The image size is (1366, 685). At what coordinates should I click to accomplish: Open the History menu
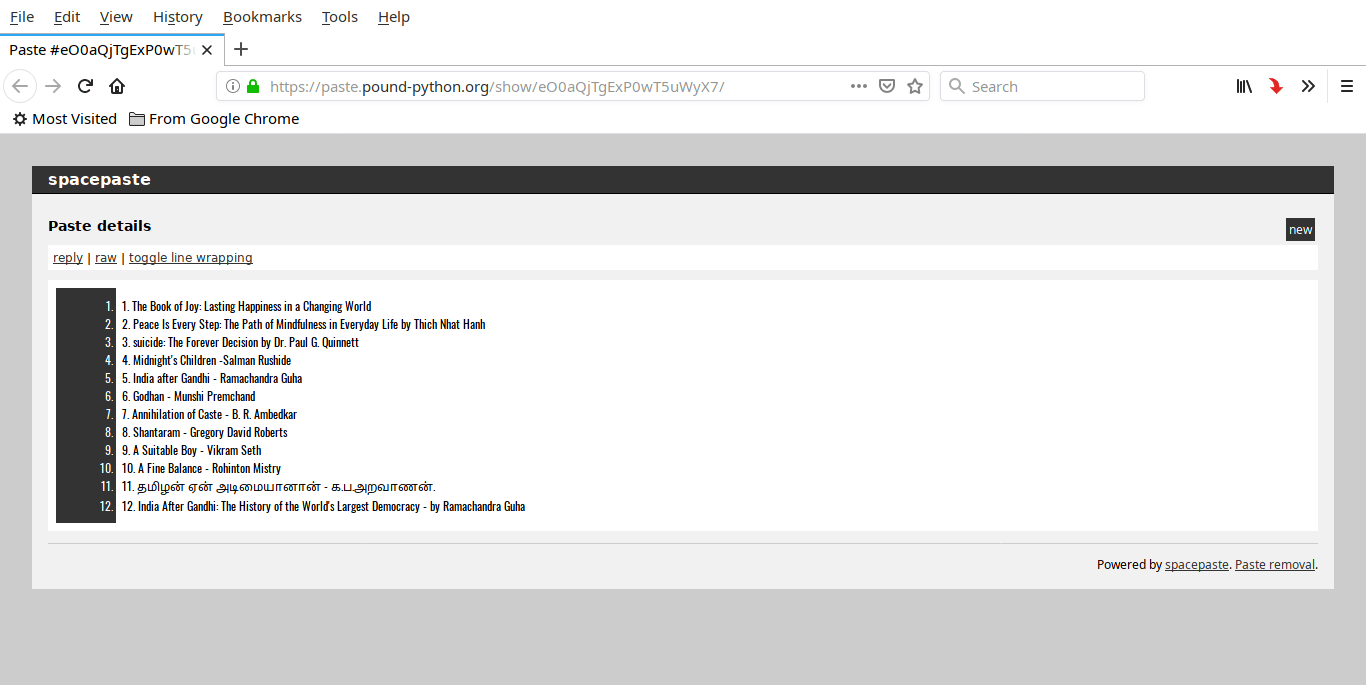pyautogui.click(x=178, y=17)
